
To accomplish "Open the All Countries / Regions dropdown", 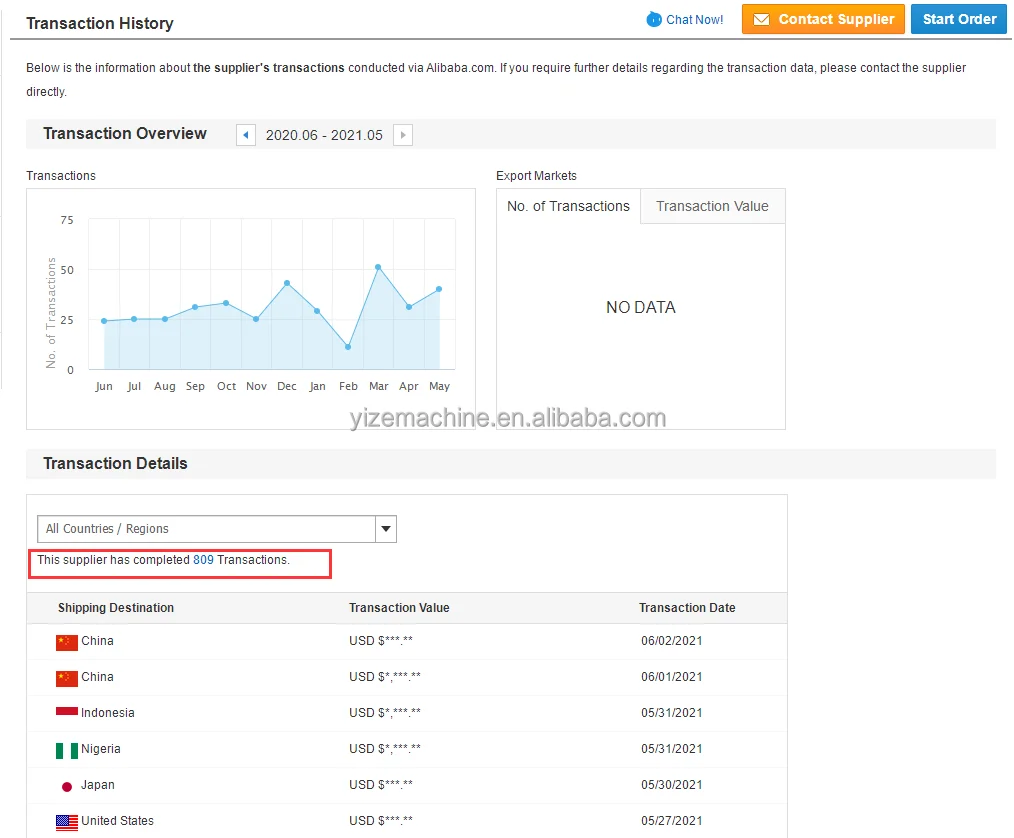I will [x=206, y=529].
